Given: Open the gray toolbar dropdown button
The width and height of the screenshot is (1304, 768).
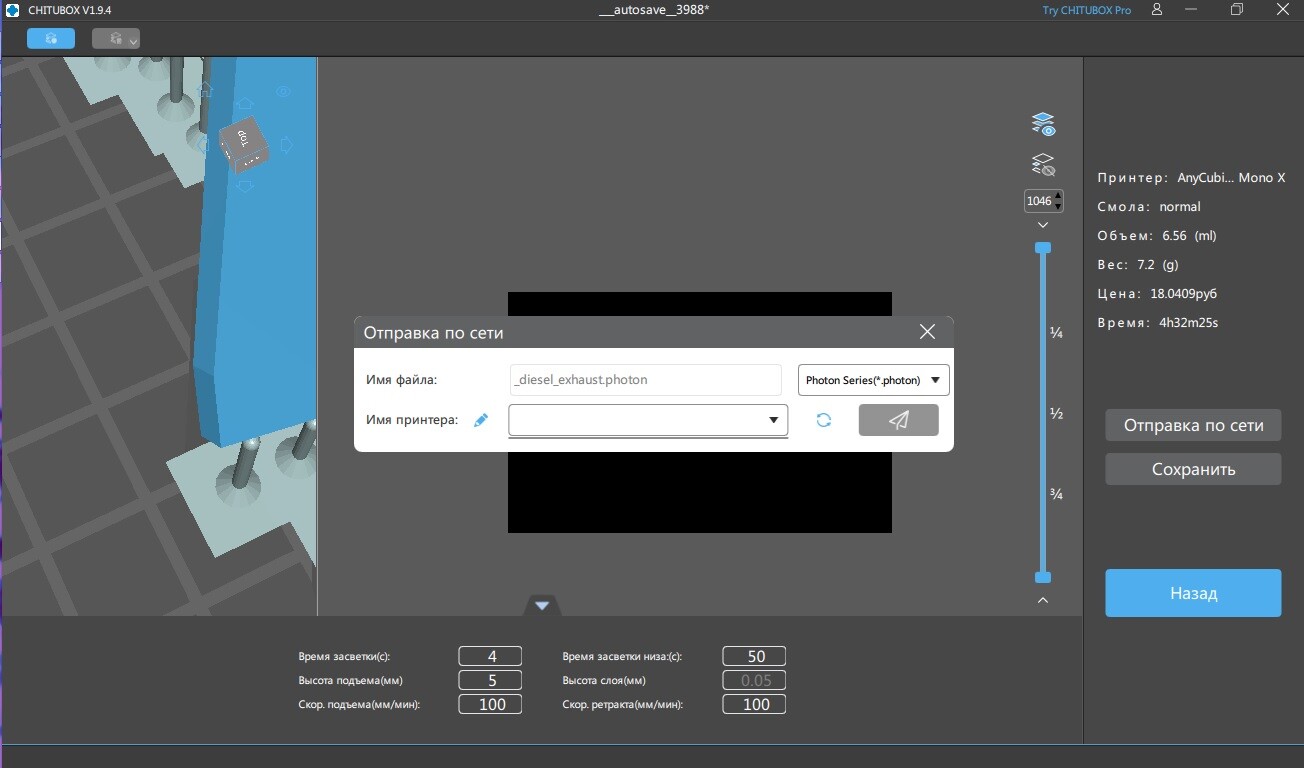Looking at the screenshot, I should point(116,38).
